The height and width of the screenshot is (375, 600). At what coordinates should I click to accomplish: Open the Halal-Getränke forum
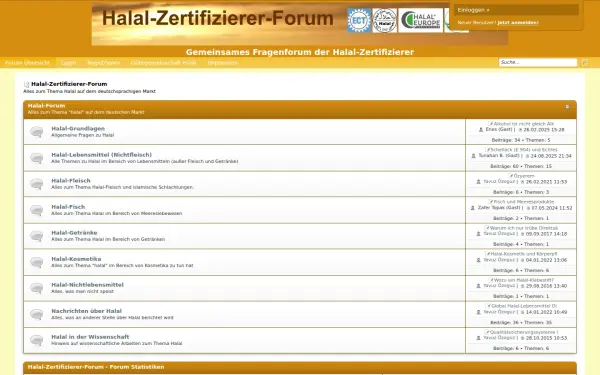tap(74, 233)
